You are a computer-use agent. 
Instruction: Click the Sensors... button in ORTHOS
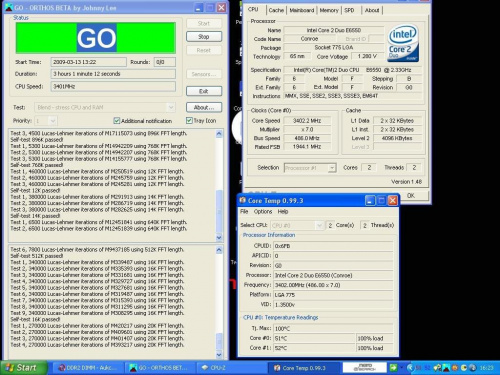(204, 74)
